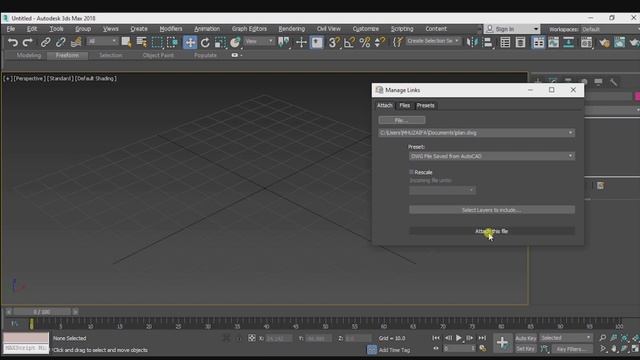Click the Auto Key button
Viewport: 640px width, 360px height.
[x=526, y=338]
